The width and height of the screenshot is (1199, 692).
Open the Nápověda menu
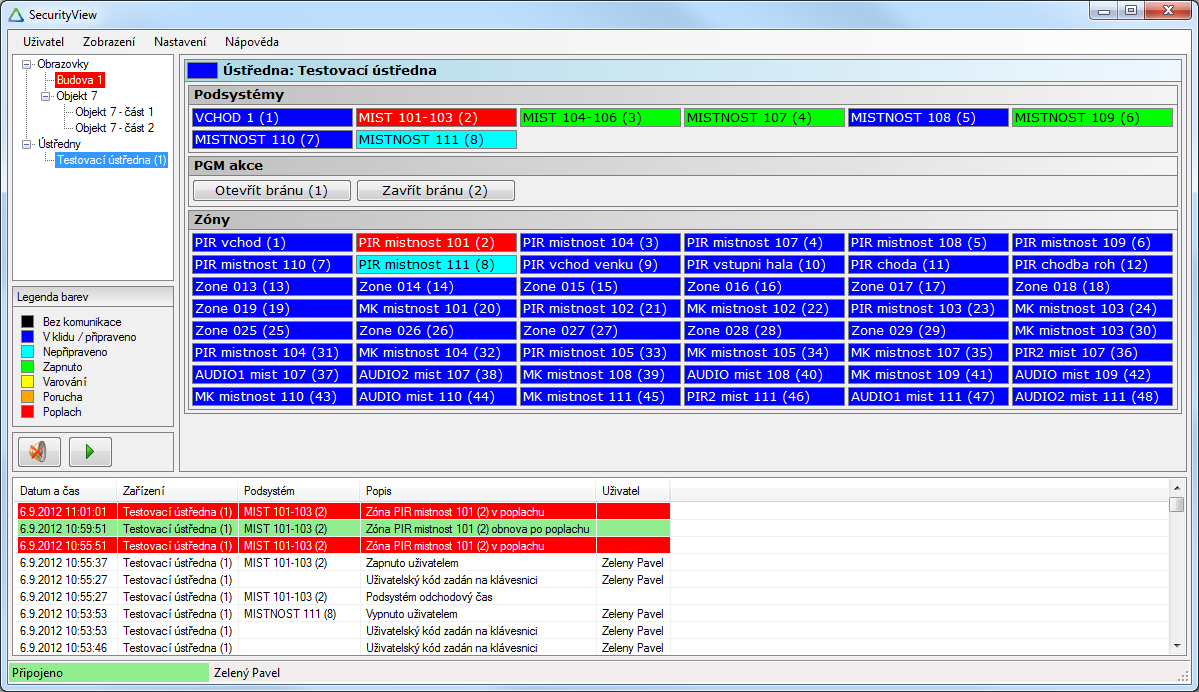pyautogui.click(x=252, y=42)
